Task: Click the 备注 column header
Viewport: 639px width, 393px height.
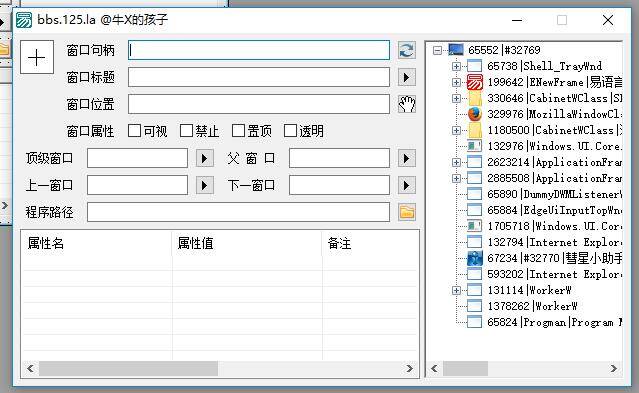Action: click(x=370, y=243)
